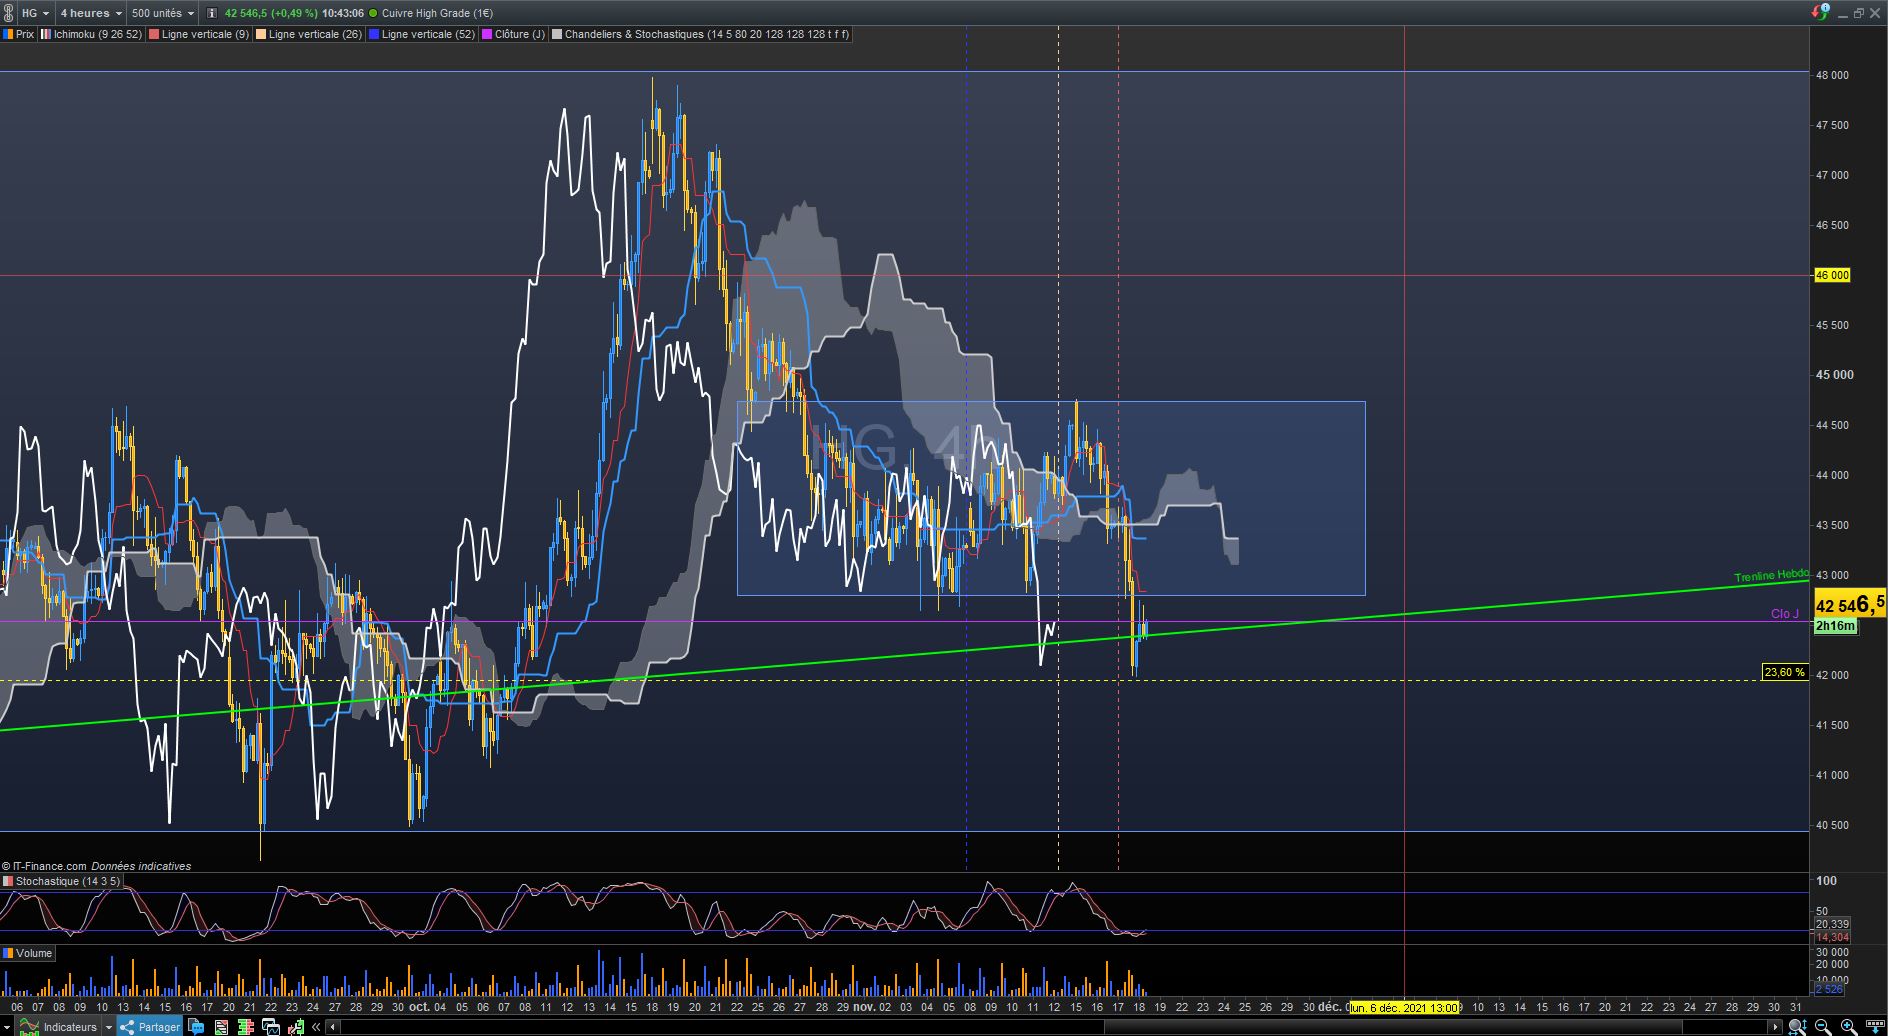The image size is (1888, 1036).
Task: Click the order synchronization arrows icon
Action: click(x=1821, y=12)
